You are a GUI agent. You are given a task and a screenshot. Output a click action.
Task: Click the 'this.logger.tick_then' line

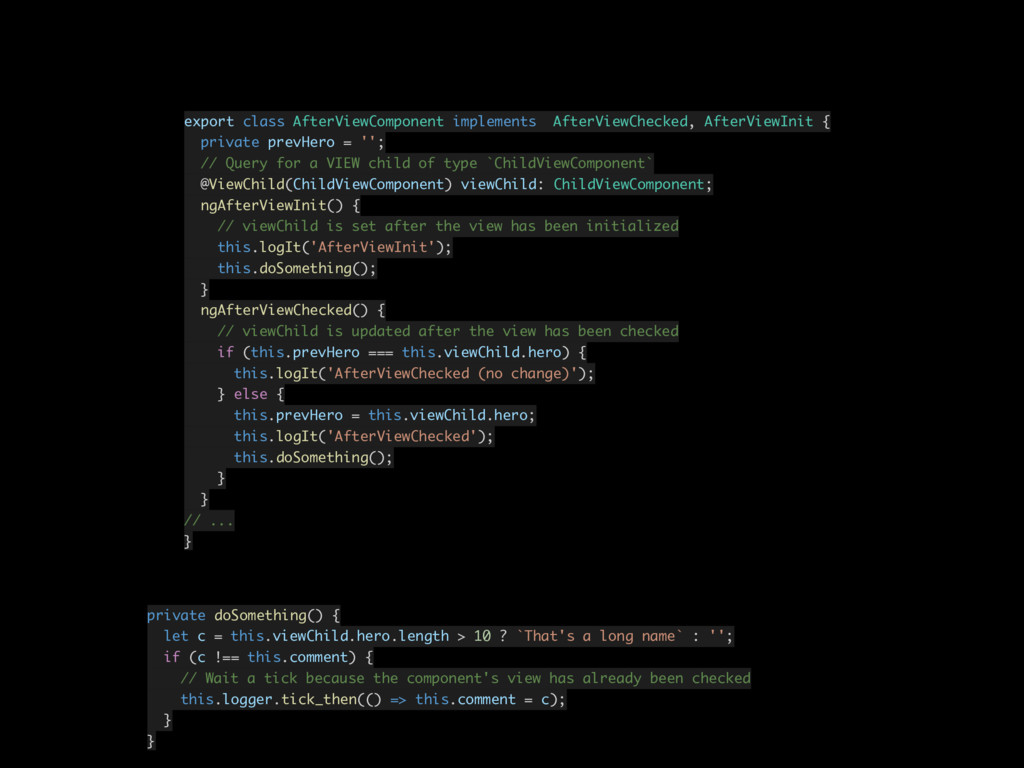(x=373, y=699)
